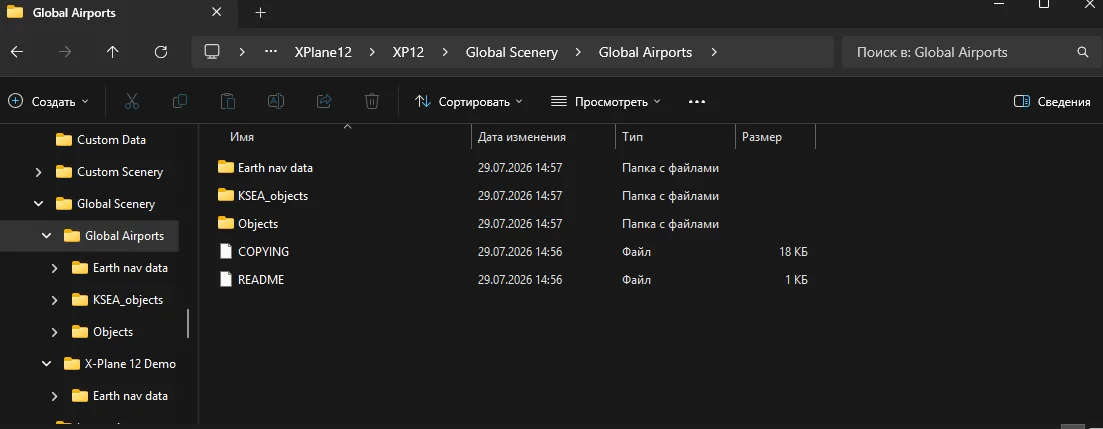
Task: Select KSEA_objects in navigation tree
Action: click(x=127, y=300)
